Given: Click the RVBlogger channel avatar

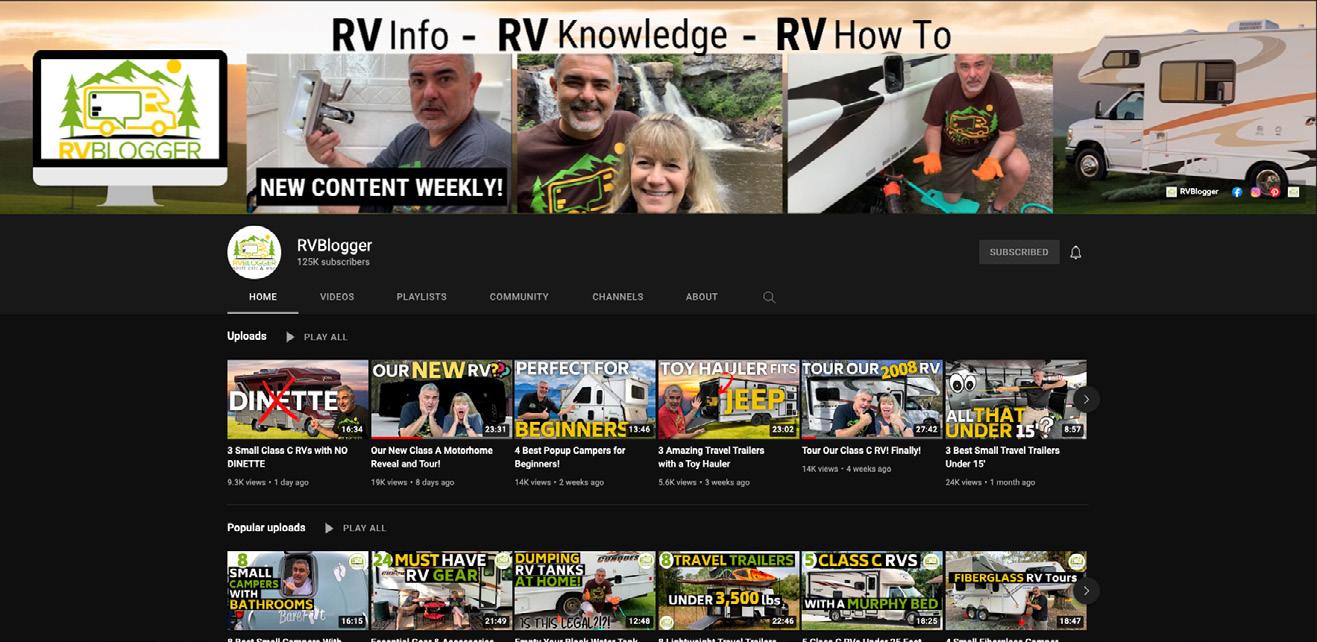Looking at the screenshot, I should point(254,252).
